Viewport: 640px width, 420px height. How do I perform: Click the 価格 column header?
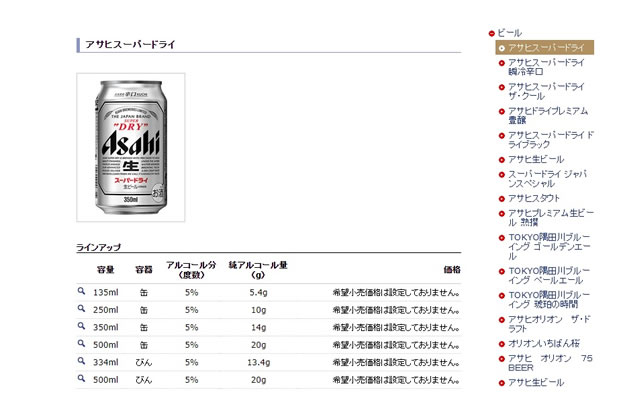(x=452, y=269)
